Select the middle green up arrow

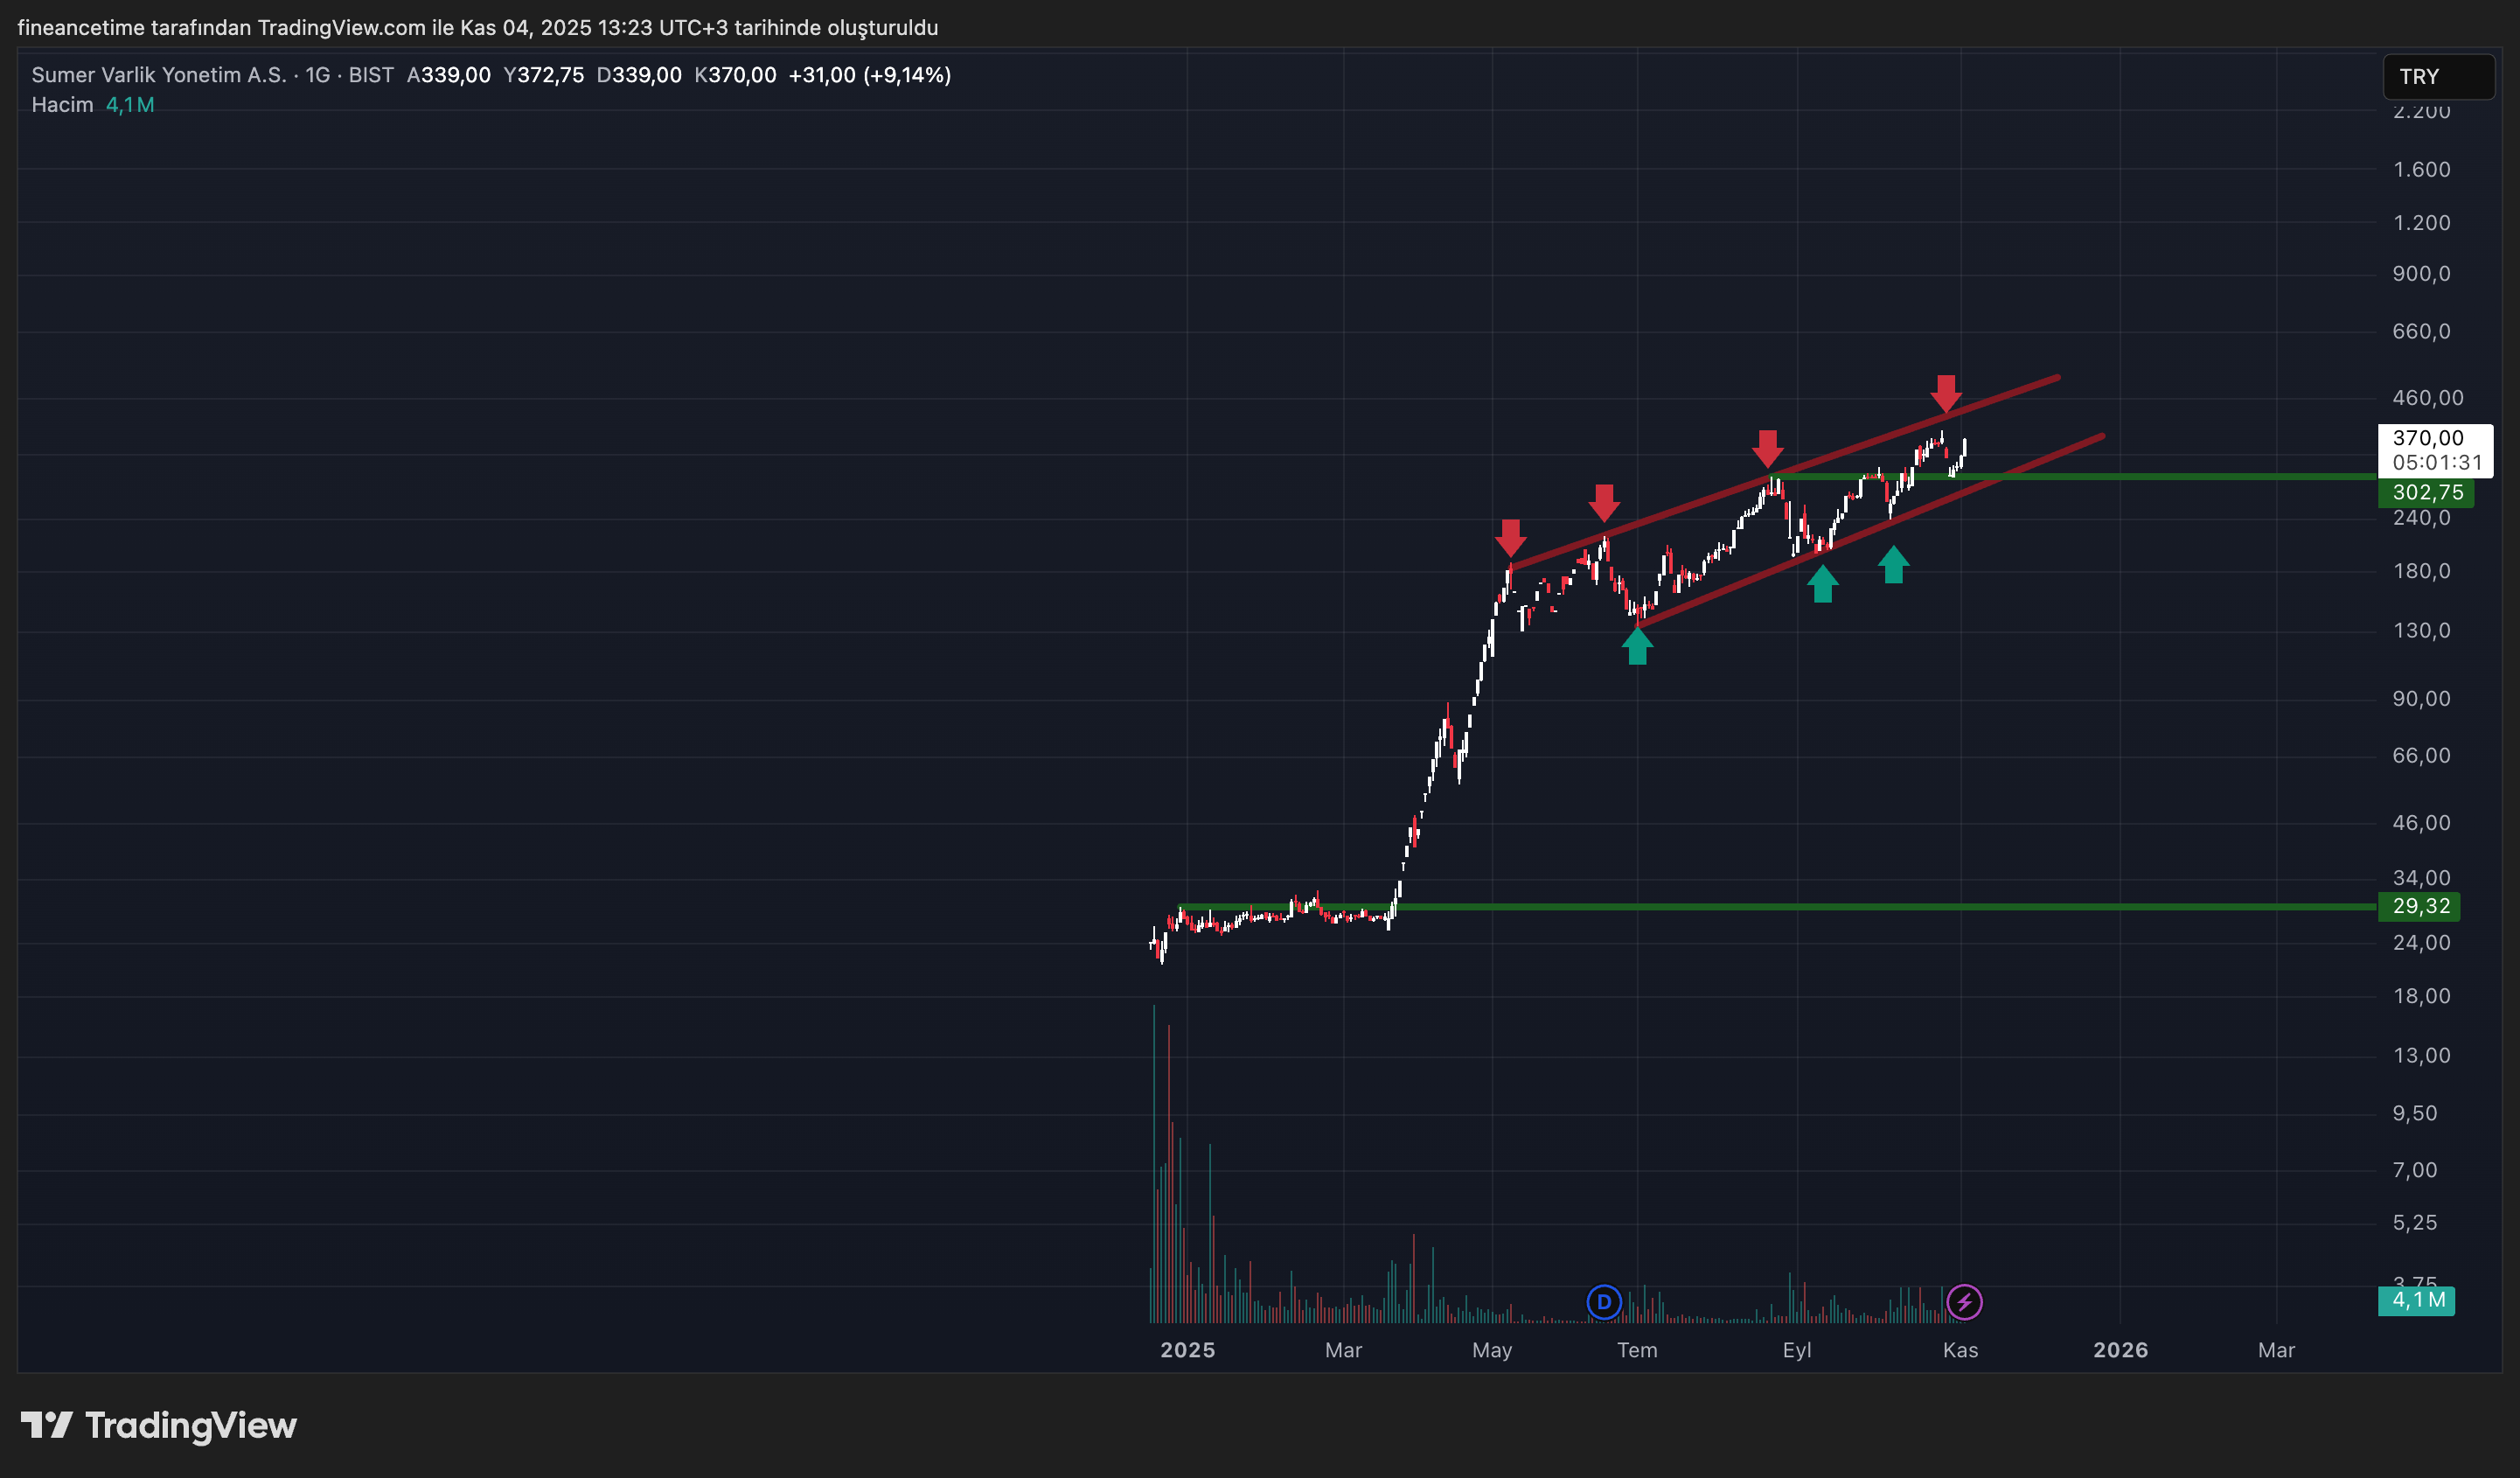point(1822,584)
